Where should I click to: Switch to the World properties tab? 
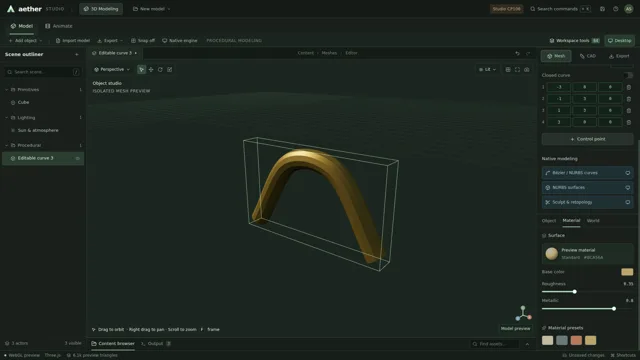593,221
